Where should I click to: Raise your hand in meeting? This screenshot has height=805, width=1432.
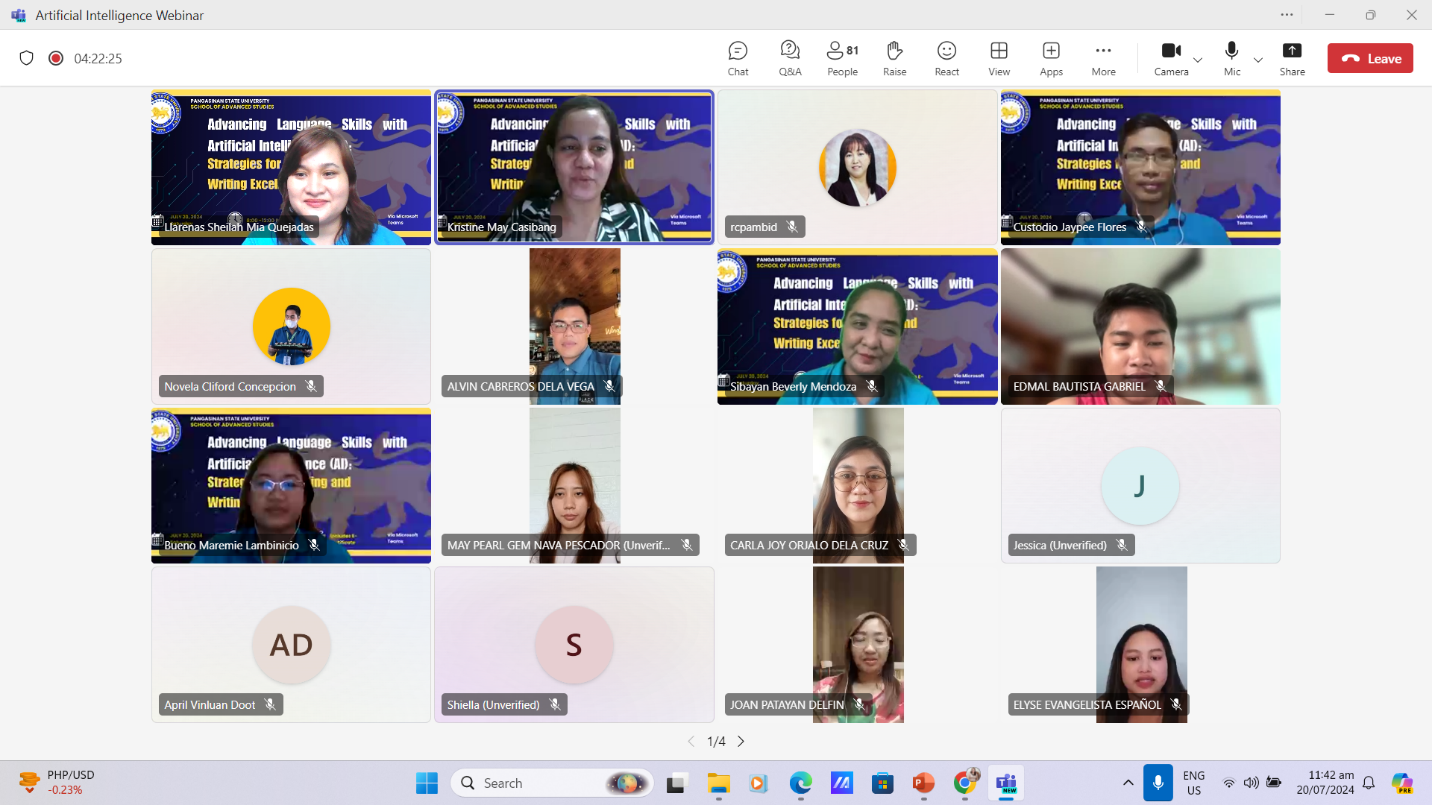(x=894, y=58)
